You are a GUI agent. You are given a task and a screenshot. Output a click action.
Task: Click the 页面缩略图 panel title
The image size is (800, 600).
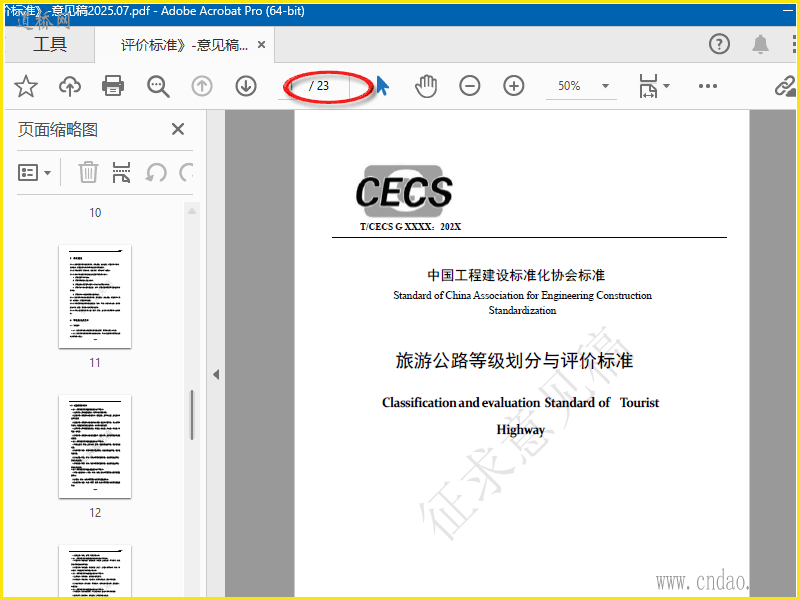tap(58, 130)
